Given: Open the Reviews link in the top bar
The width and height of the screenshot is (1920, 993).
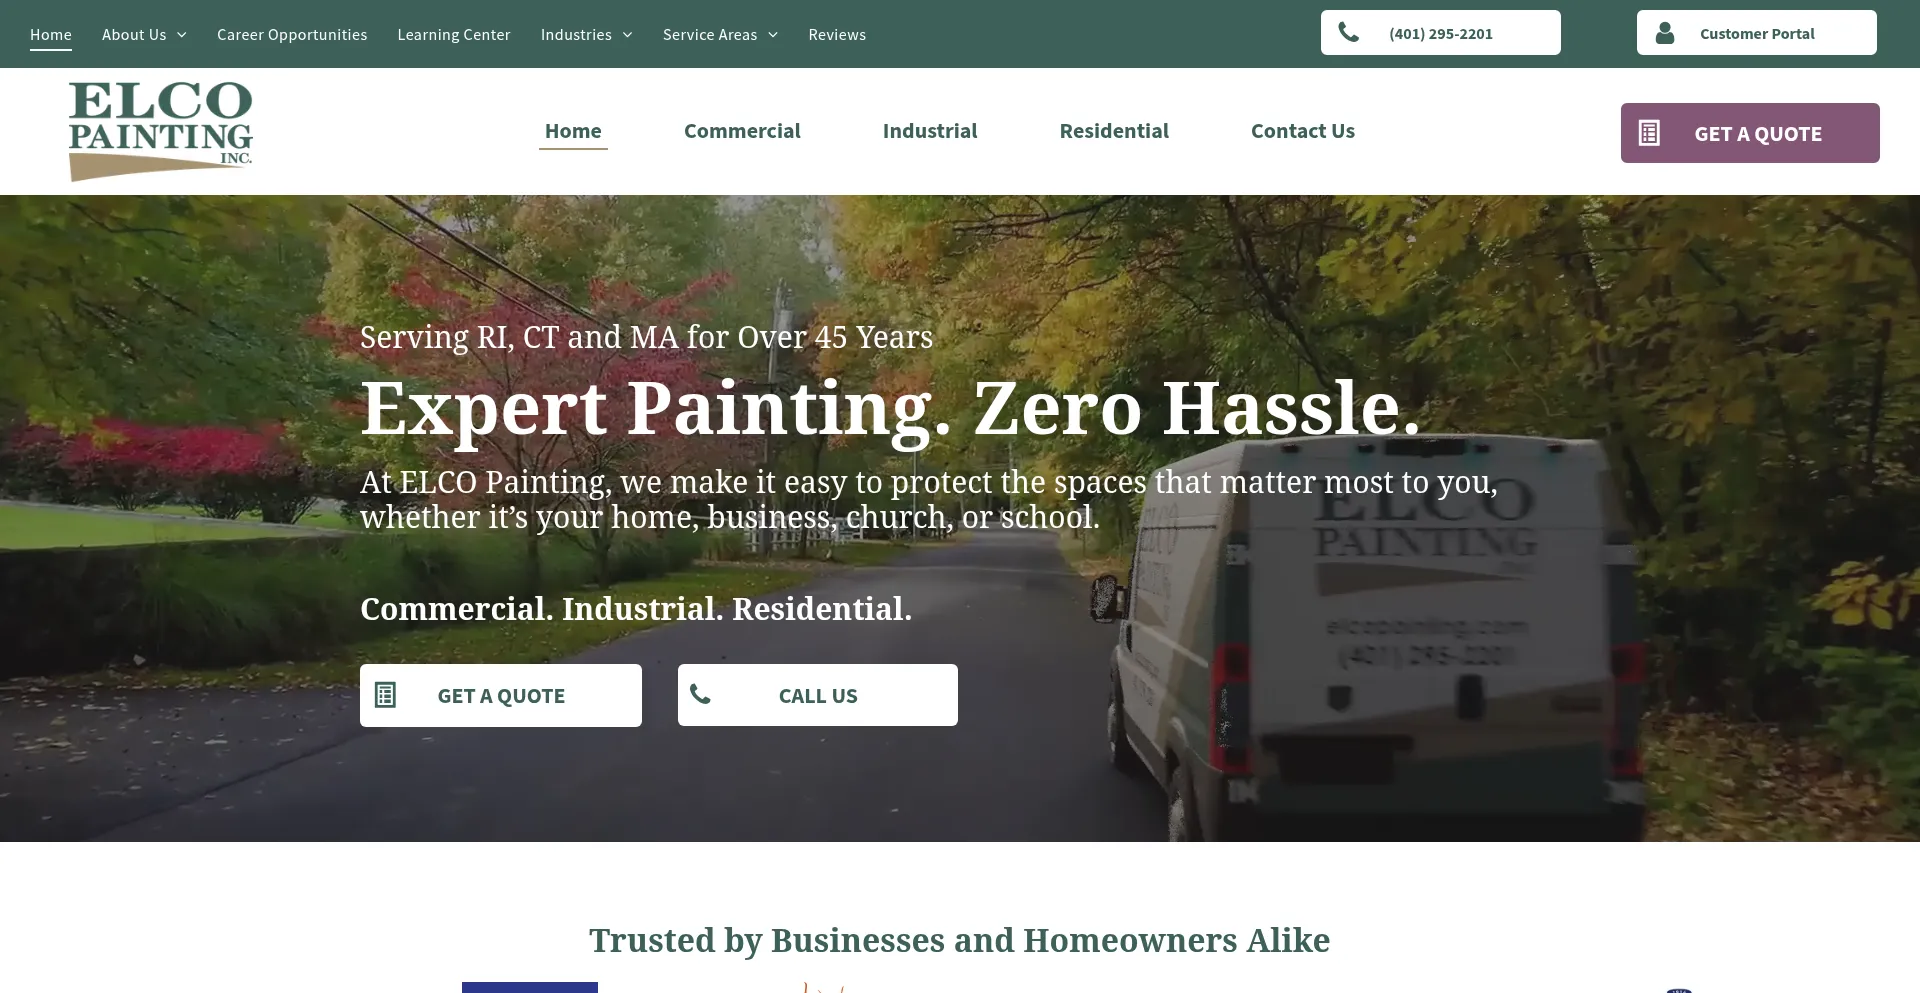Looking at the screenshot, I should point(837,35).
